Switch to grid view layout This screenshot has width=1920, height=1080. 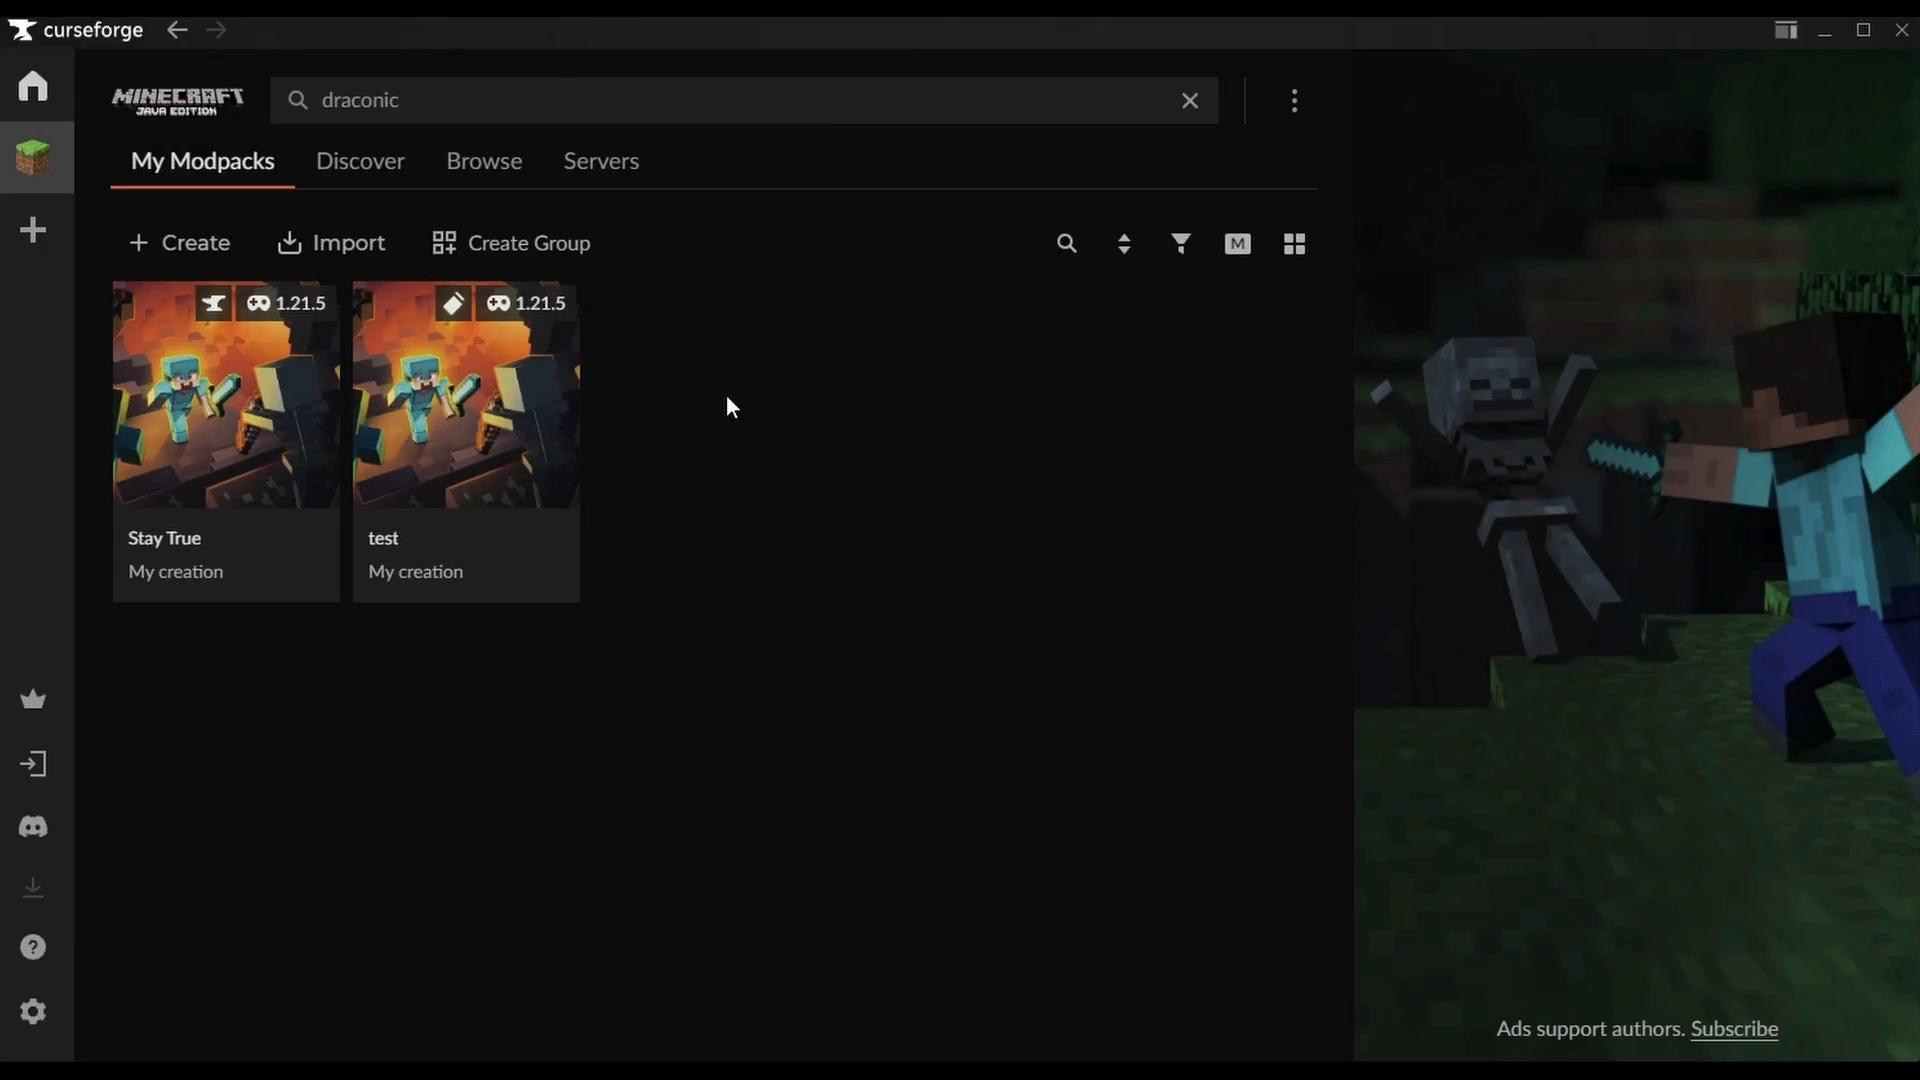click(x=1294, y=243)
